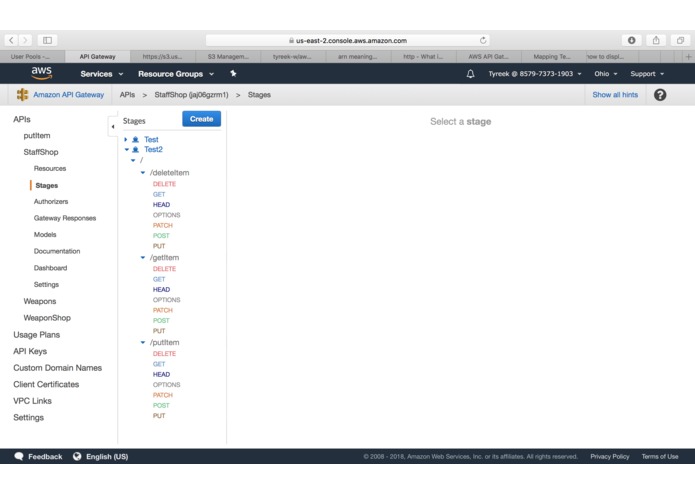Open the Privacy Policy footer link

[609, 456]
